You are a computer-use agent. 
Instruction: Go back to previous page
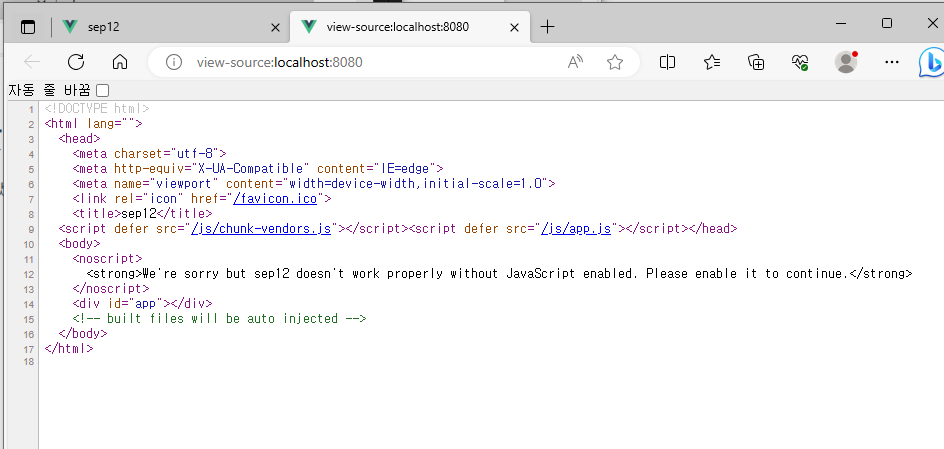31,62
